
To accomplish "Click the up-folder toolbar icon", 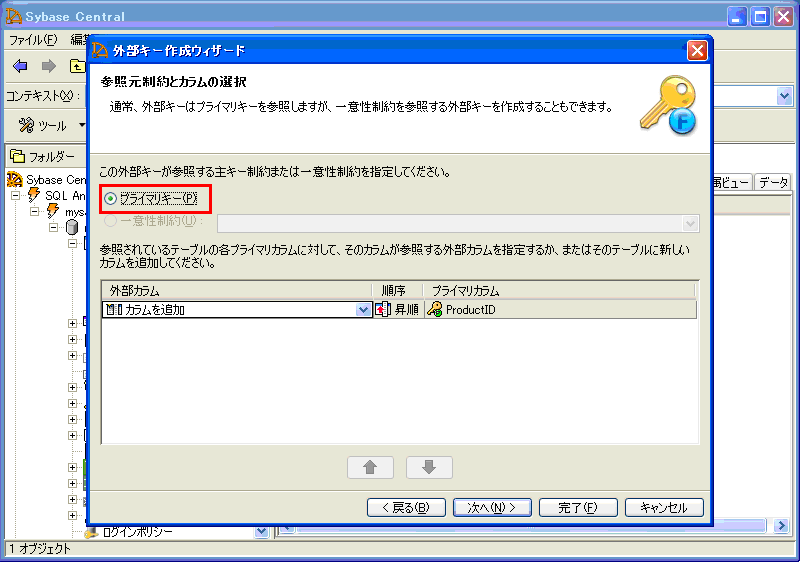I will coord(77,66).
